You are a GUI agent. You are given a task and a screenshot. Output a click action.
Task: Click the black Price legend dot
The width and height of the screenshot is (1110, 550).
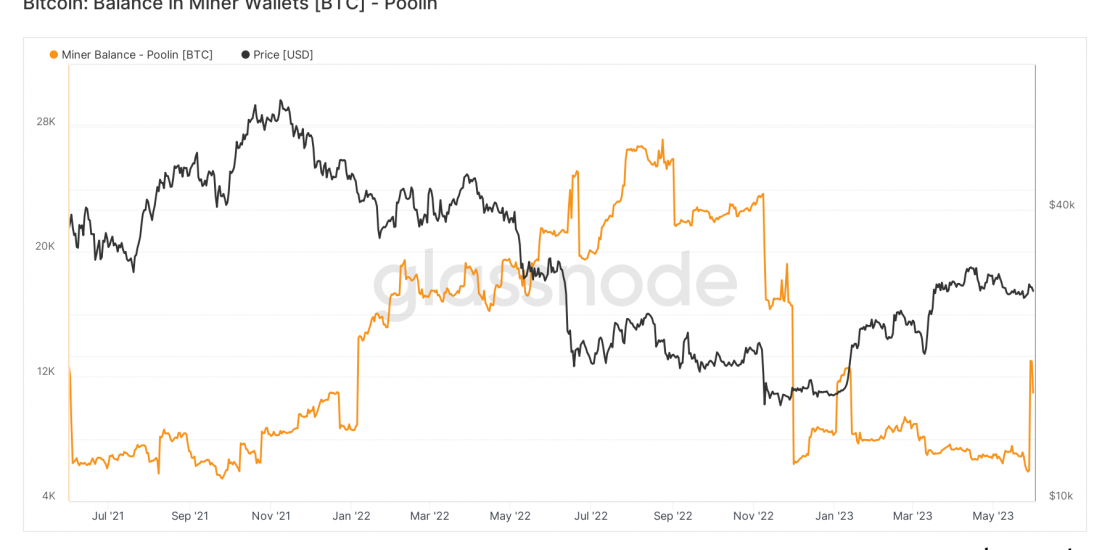point(245,55)
